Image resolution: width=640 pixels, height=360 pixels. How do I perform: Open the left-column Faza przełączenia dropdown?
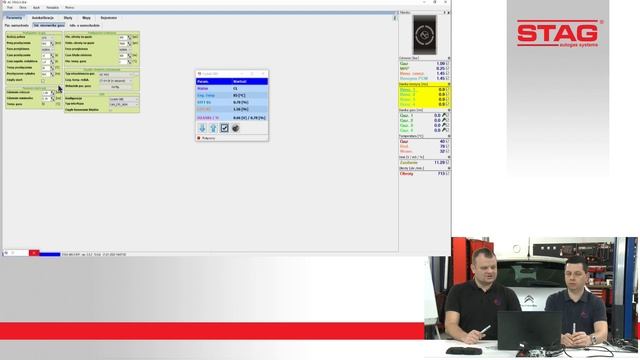[47, 49]
